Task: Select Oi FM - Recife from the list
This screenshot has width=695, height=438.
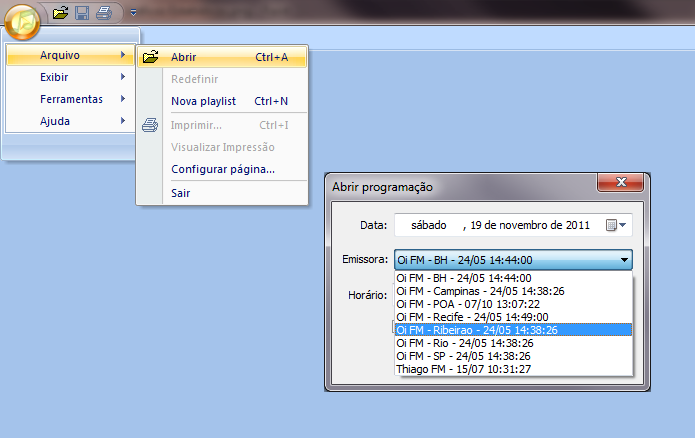Action: (513, 317)
